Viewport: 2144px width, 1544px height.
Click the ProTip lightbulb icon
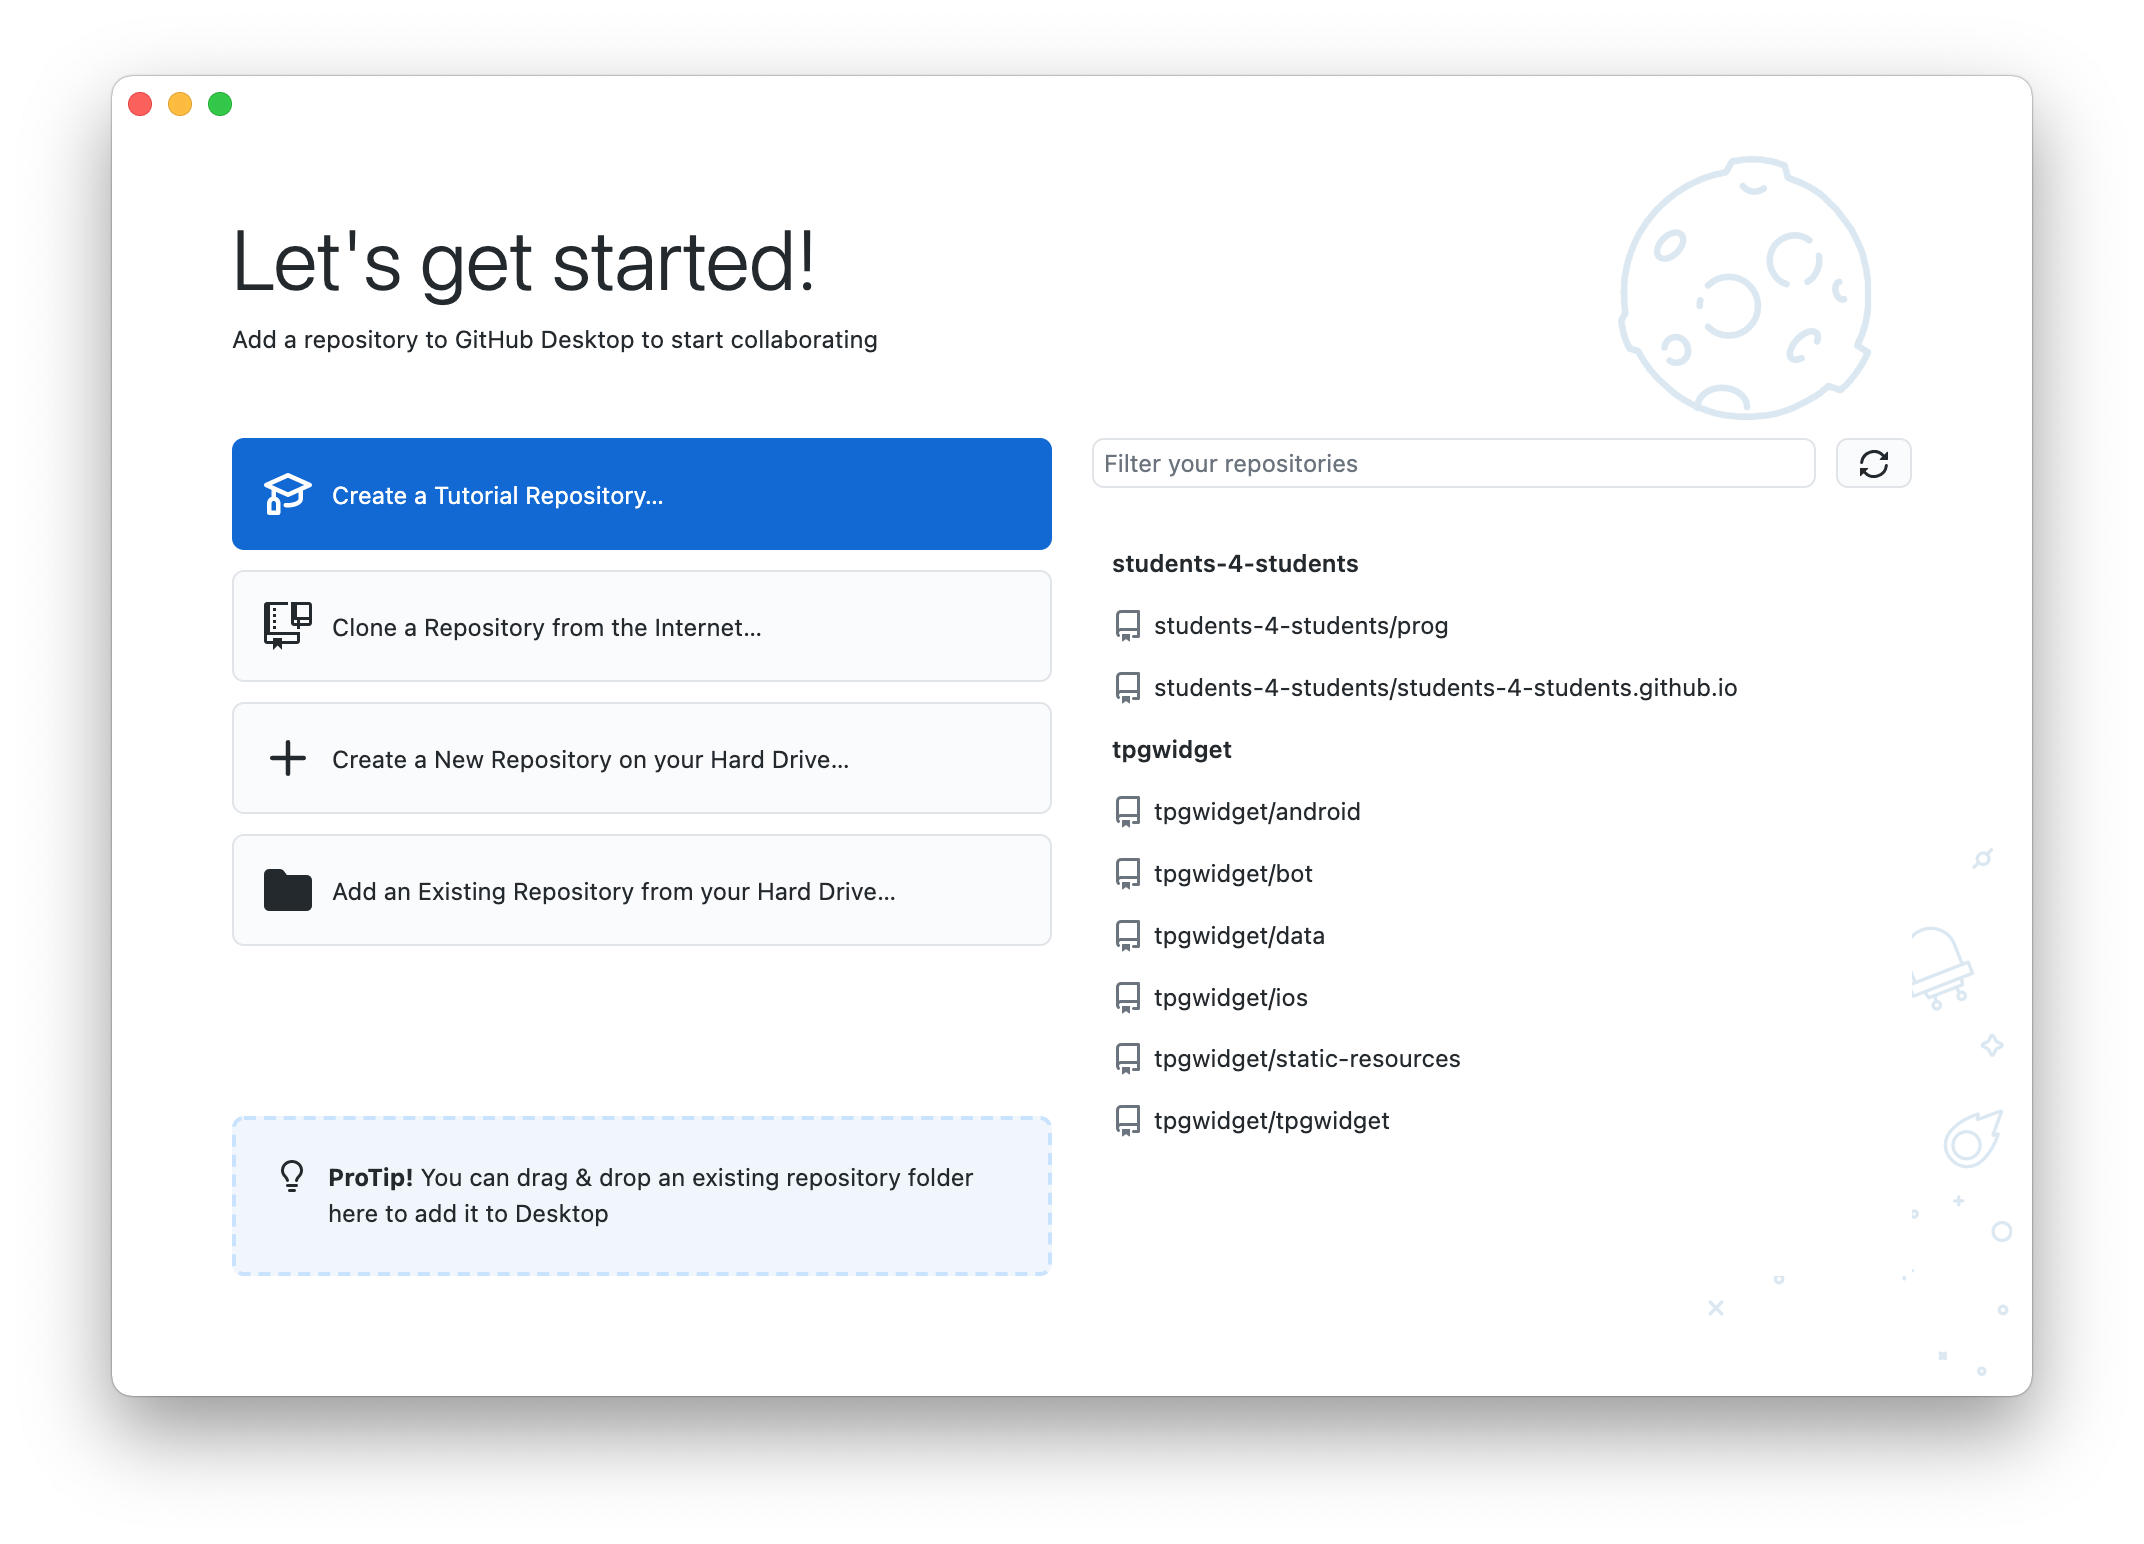[x=295, y=1176]
